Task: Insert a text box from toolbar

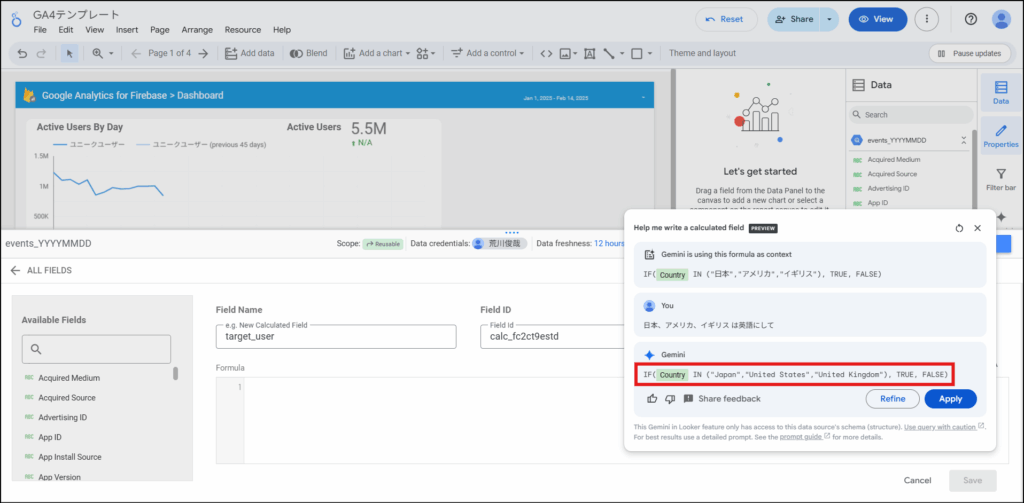Action: 589,54
